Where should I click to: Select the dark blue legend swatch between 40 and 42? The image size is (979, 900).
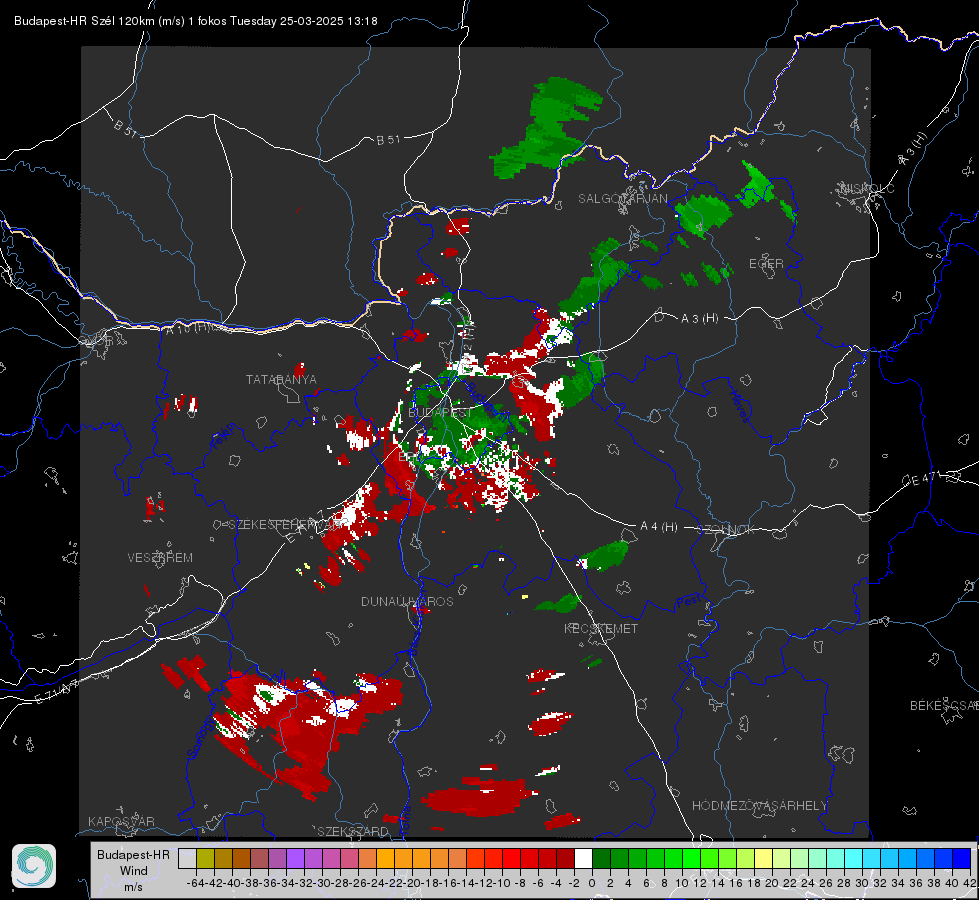[x=962, y=858]
